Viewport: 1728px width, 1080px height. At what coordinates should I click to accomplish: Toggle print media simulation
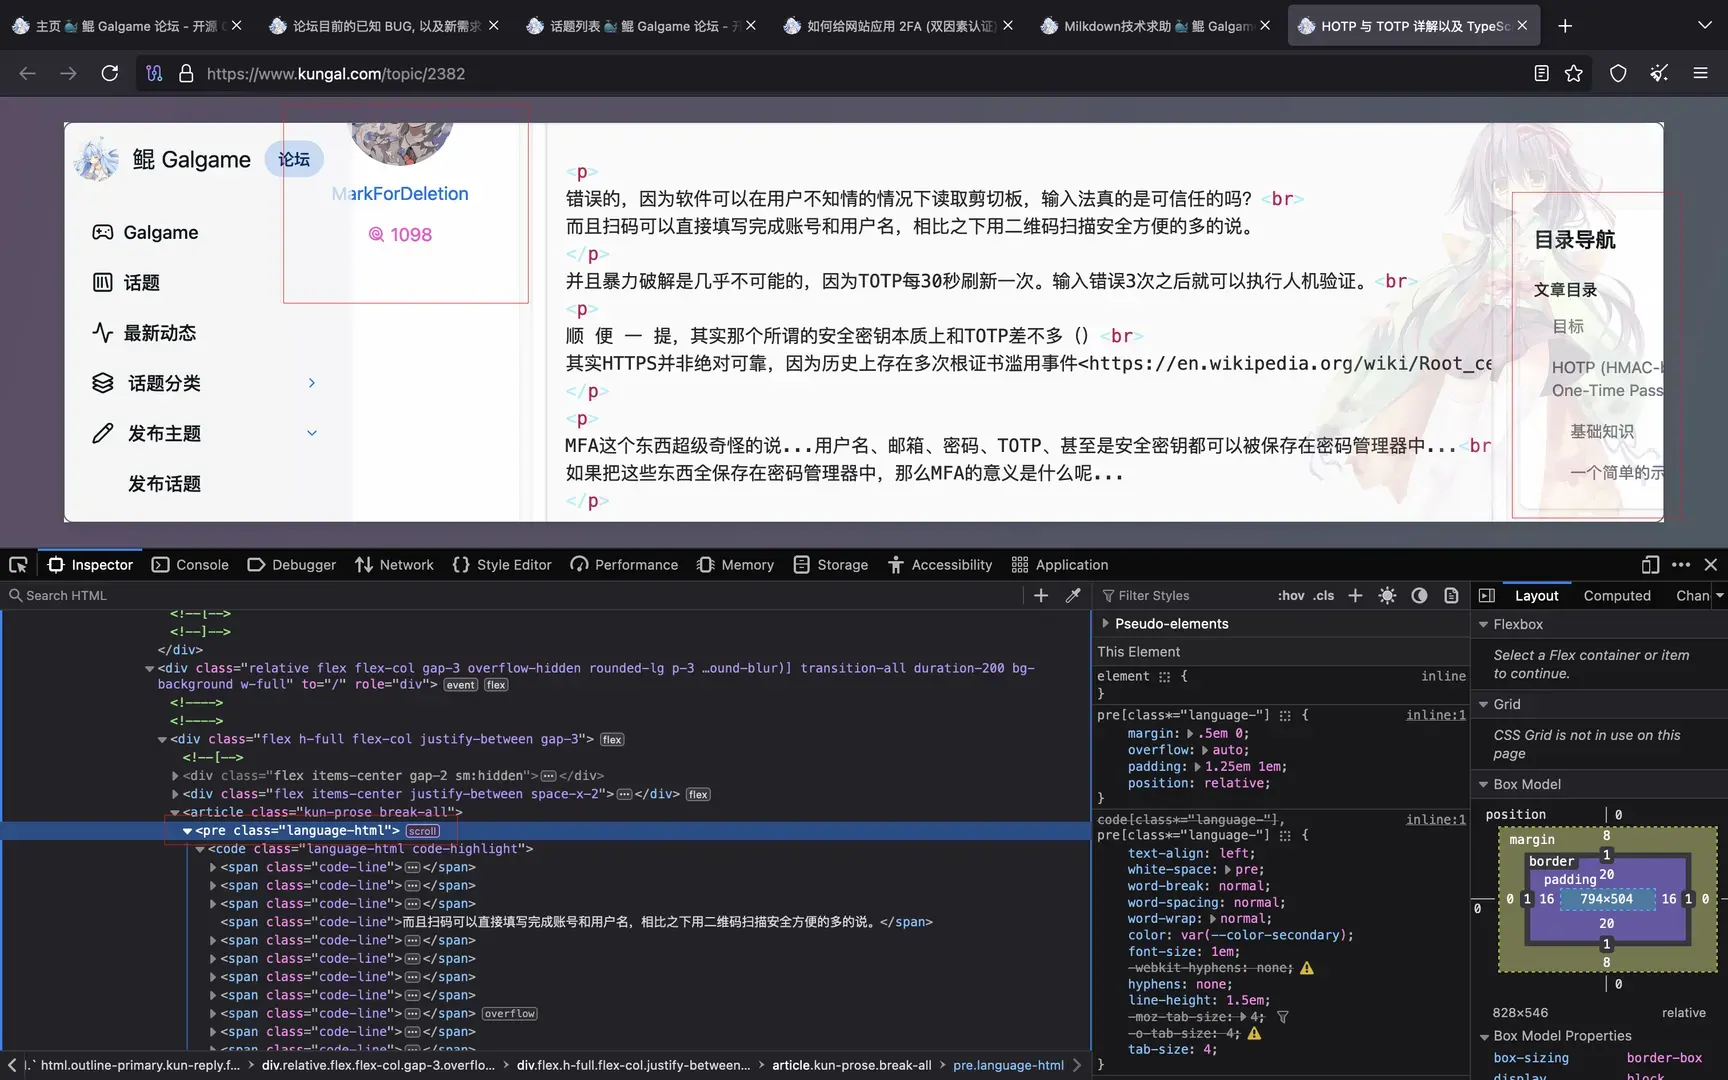[1451, 595]
